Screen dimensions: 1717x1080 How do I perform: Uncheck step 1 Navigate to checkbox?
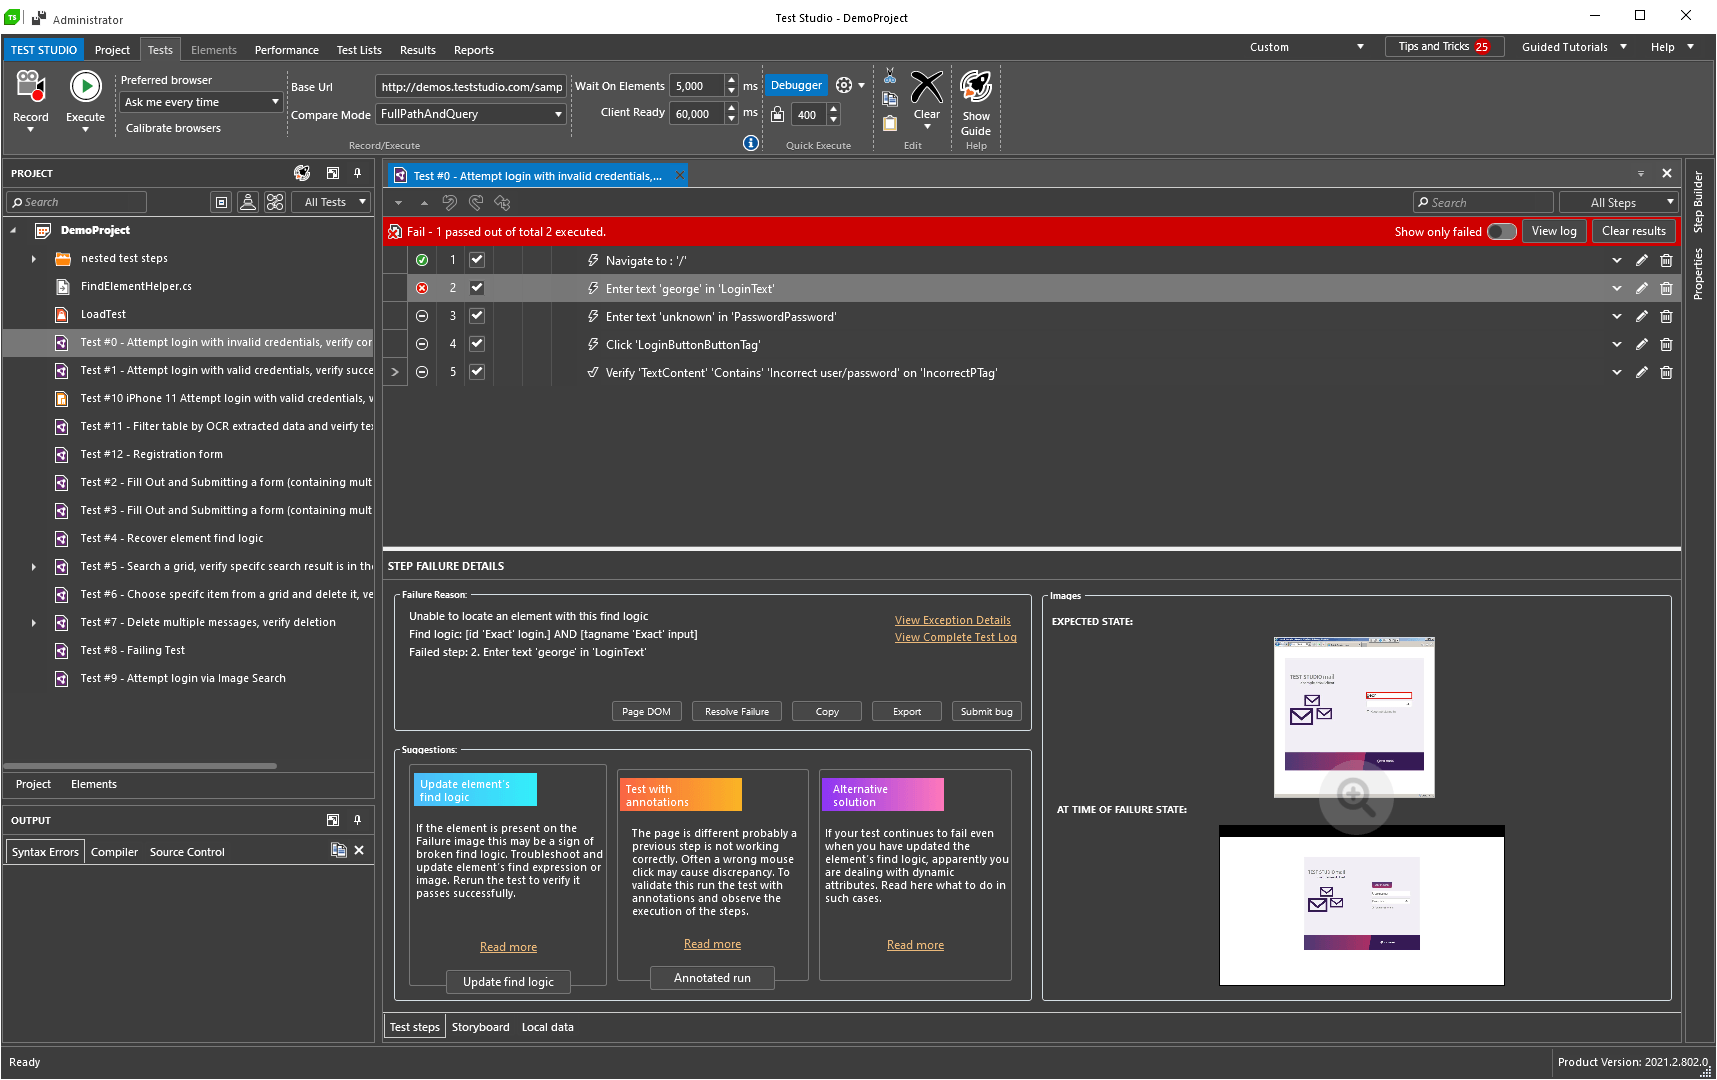(477, 260)
